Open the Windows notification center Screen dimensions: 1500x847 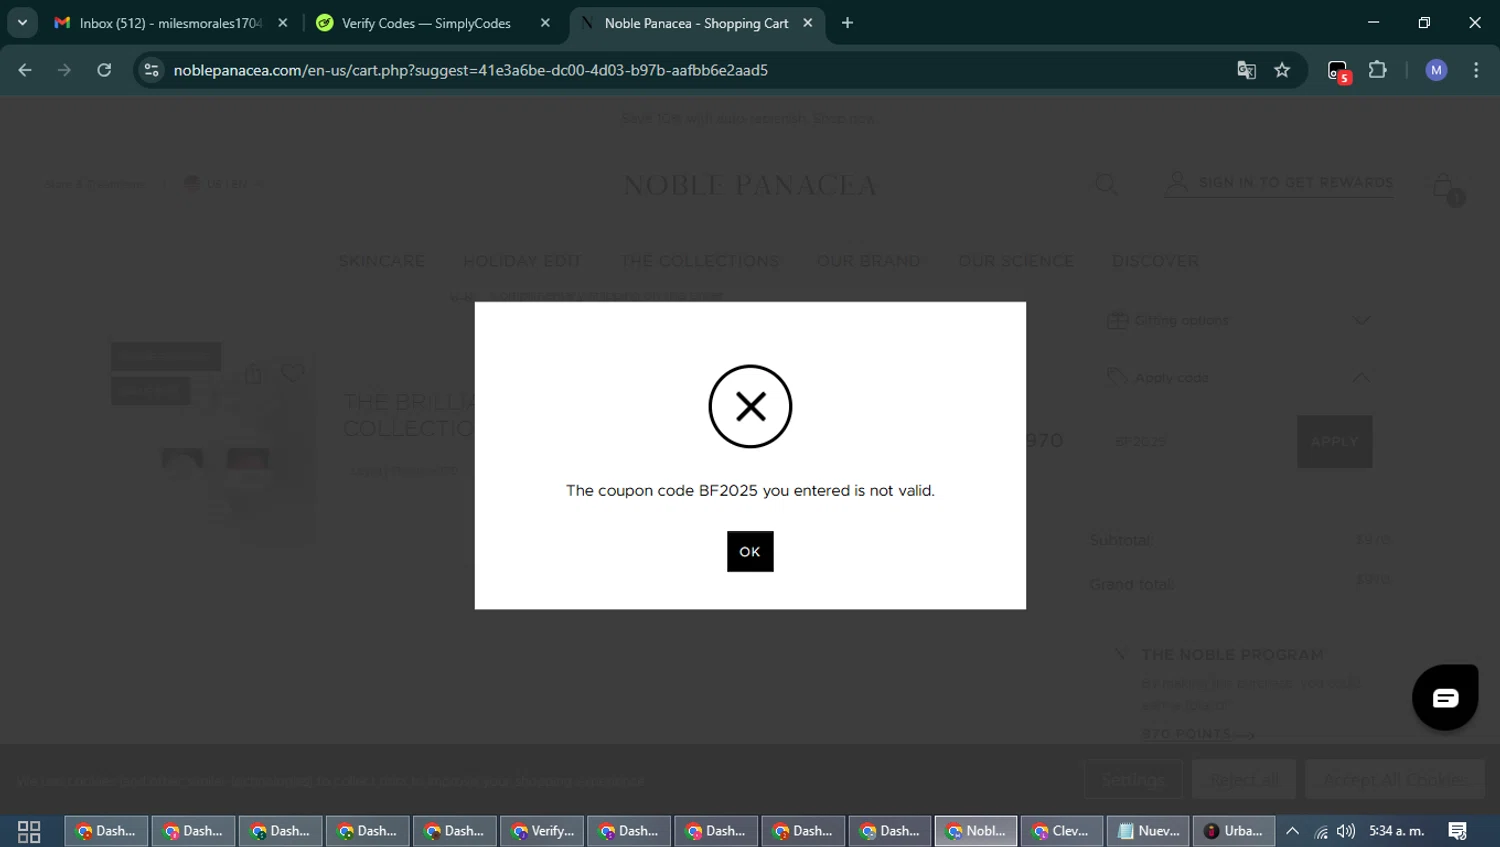coord(1458,831)
